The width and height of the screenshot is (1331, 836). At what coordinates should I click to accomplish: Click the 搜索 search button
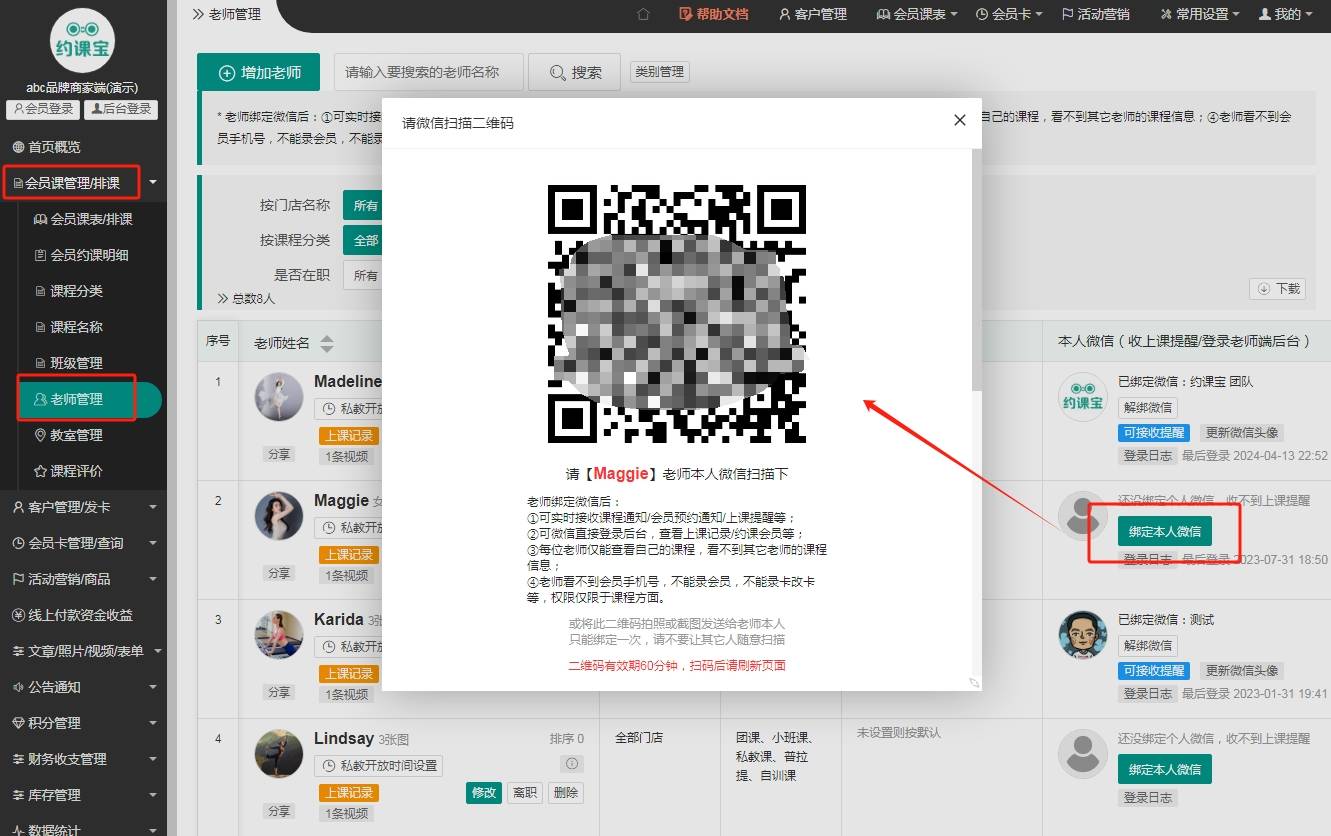(574, 73)
